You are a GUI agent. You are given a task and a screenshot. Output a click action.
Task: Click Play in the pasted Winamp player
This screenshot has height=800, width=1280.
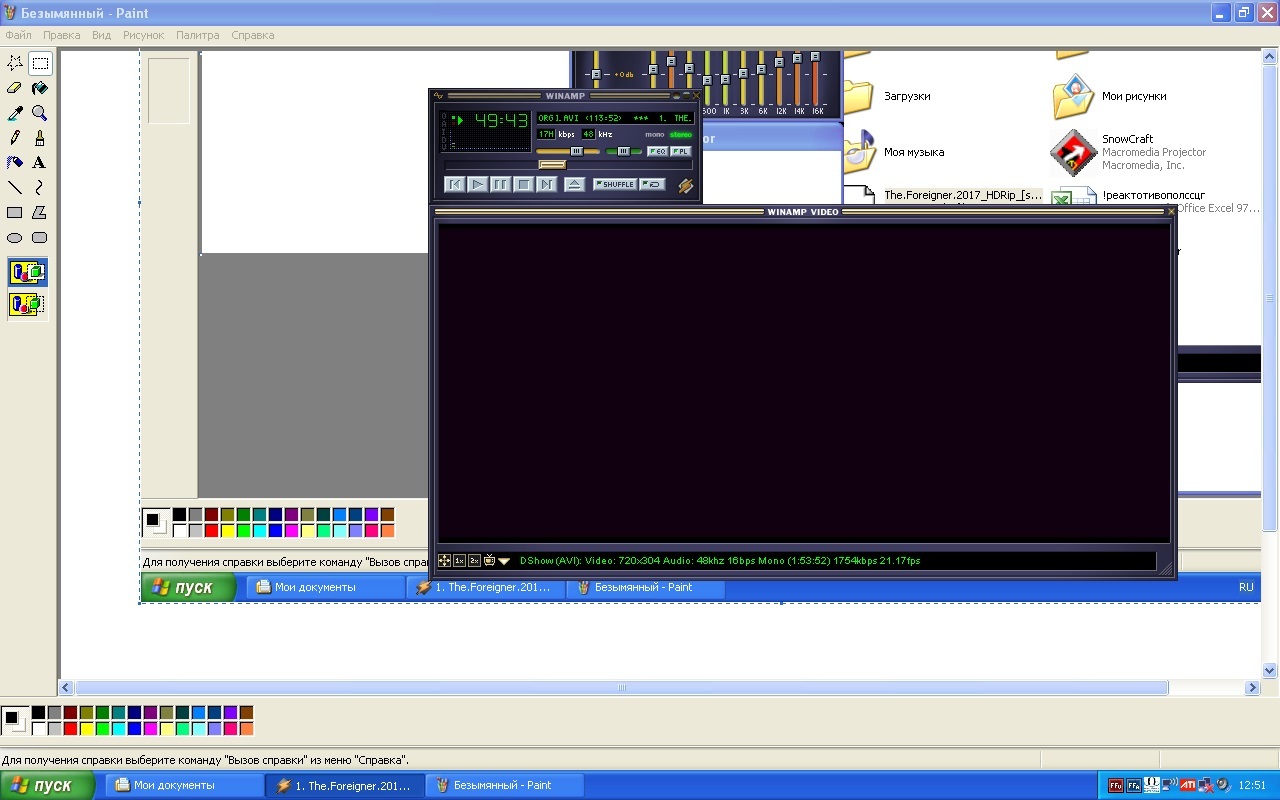click(478, 184)
